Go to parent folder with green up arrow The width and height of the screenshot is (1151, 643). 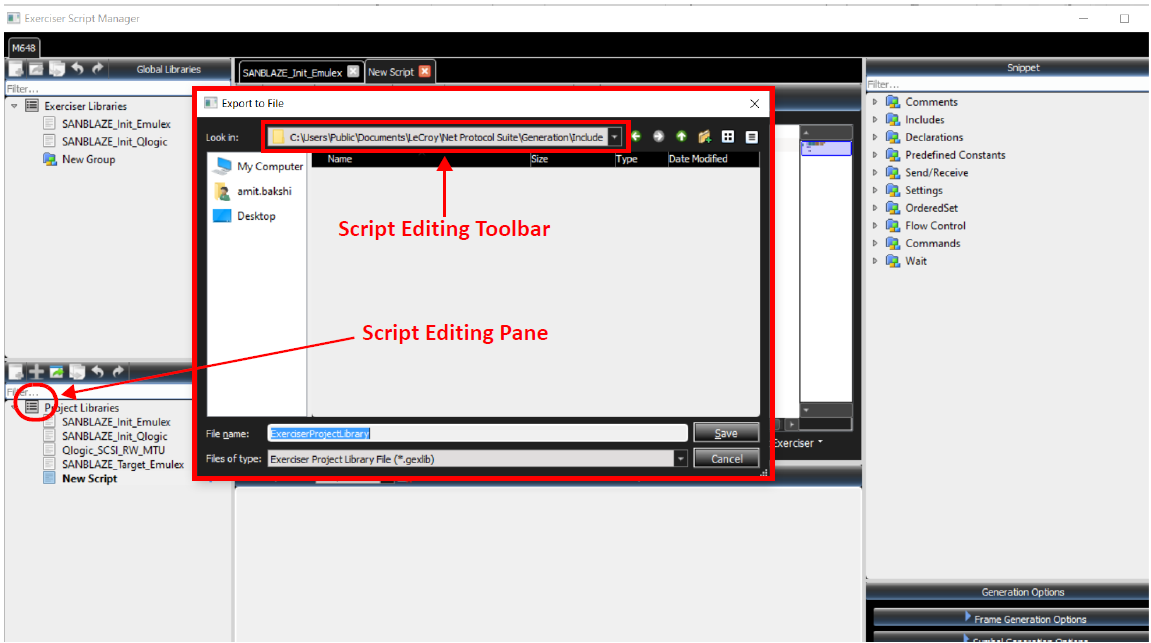(x=681, y=137)
